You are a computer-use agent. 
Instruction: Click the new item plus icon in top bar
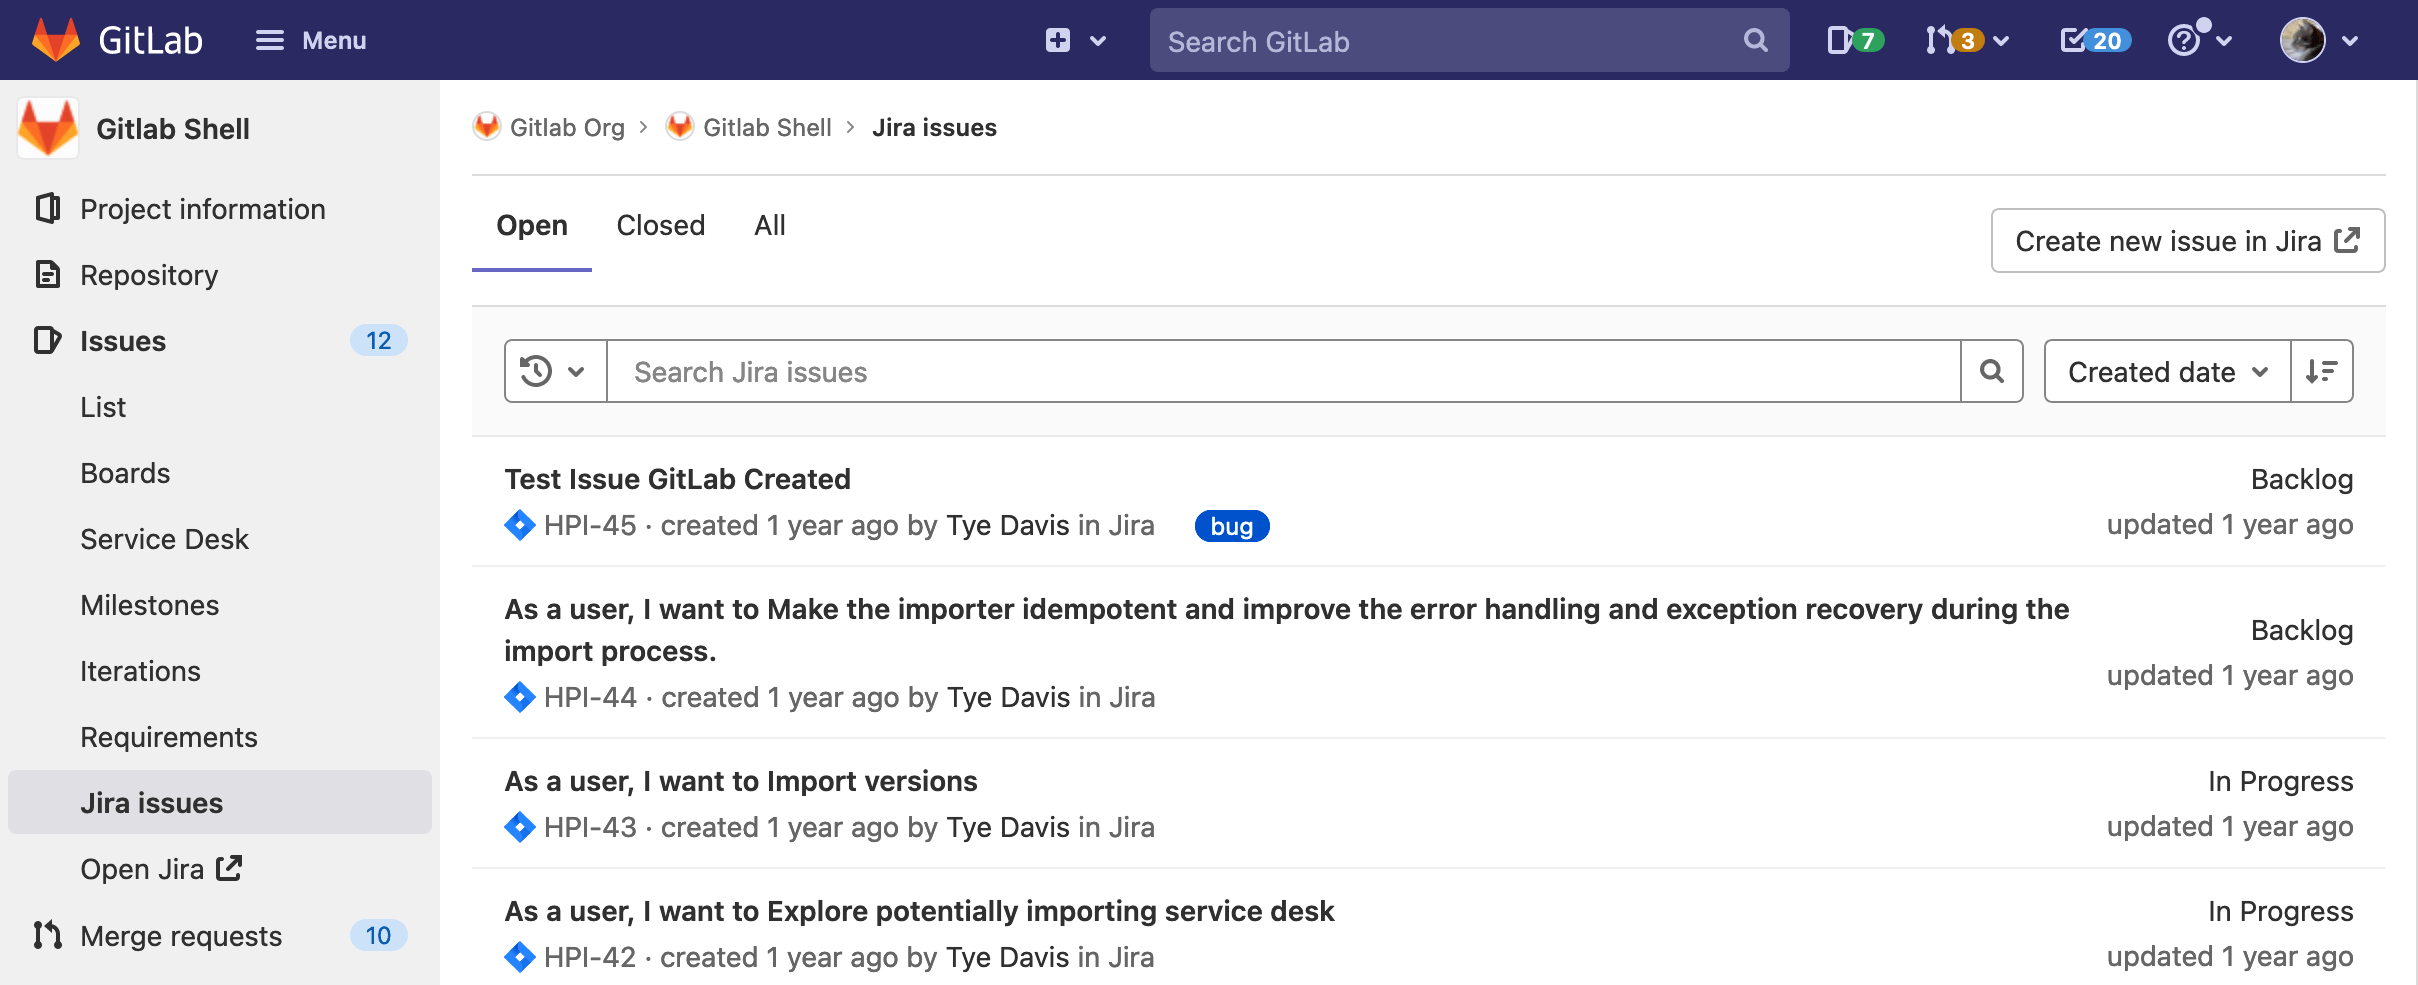tap(1059, 40)
